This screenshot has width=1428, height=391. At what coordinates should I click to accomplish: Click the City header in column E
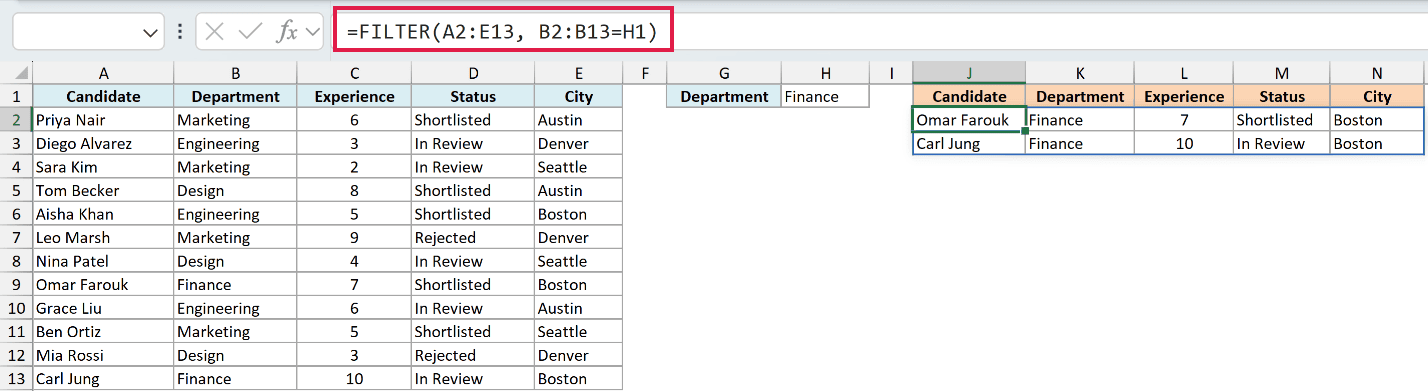click(x=578, y=96)
